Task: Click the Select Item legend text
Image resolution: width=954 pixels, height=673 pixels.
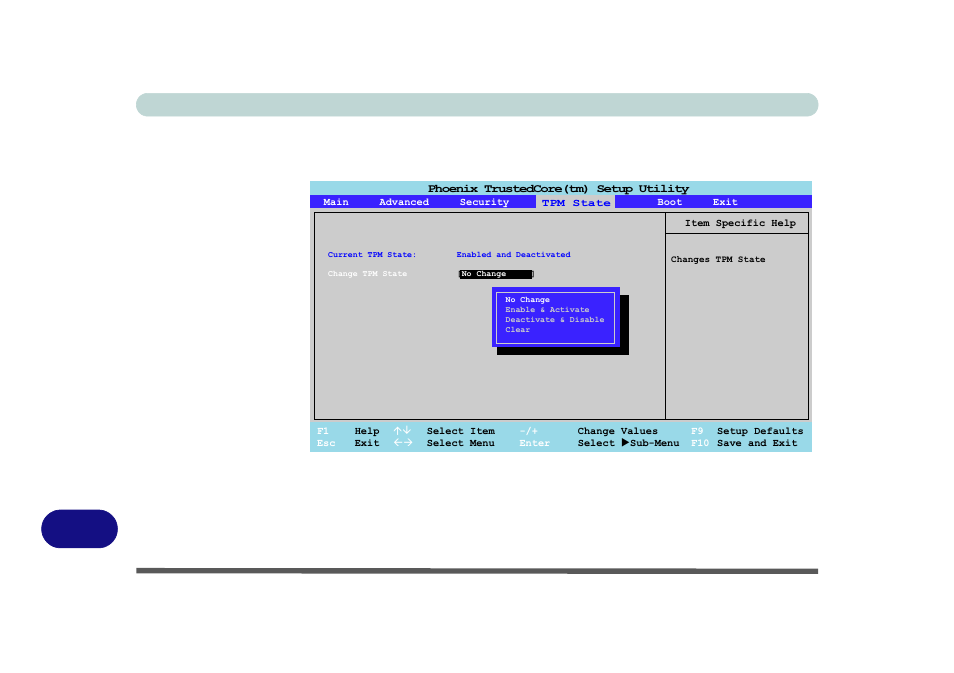Action: pyautogui.click(x=461, y=431)
